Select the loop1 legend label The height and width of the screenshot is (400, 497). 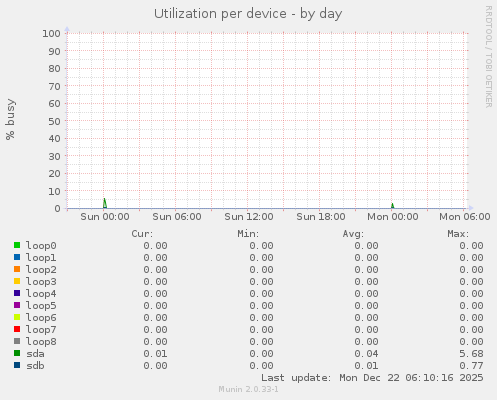(41, 258)
